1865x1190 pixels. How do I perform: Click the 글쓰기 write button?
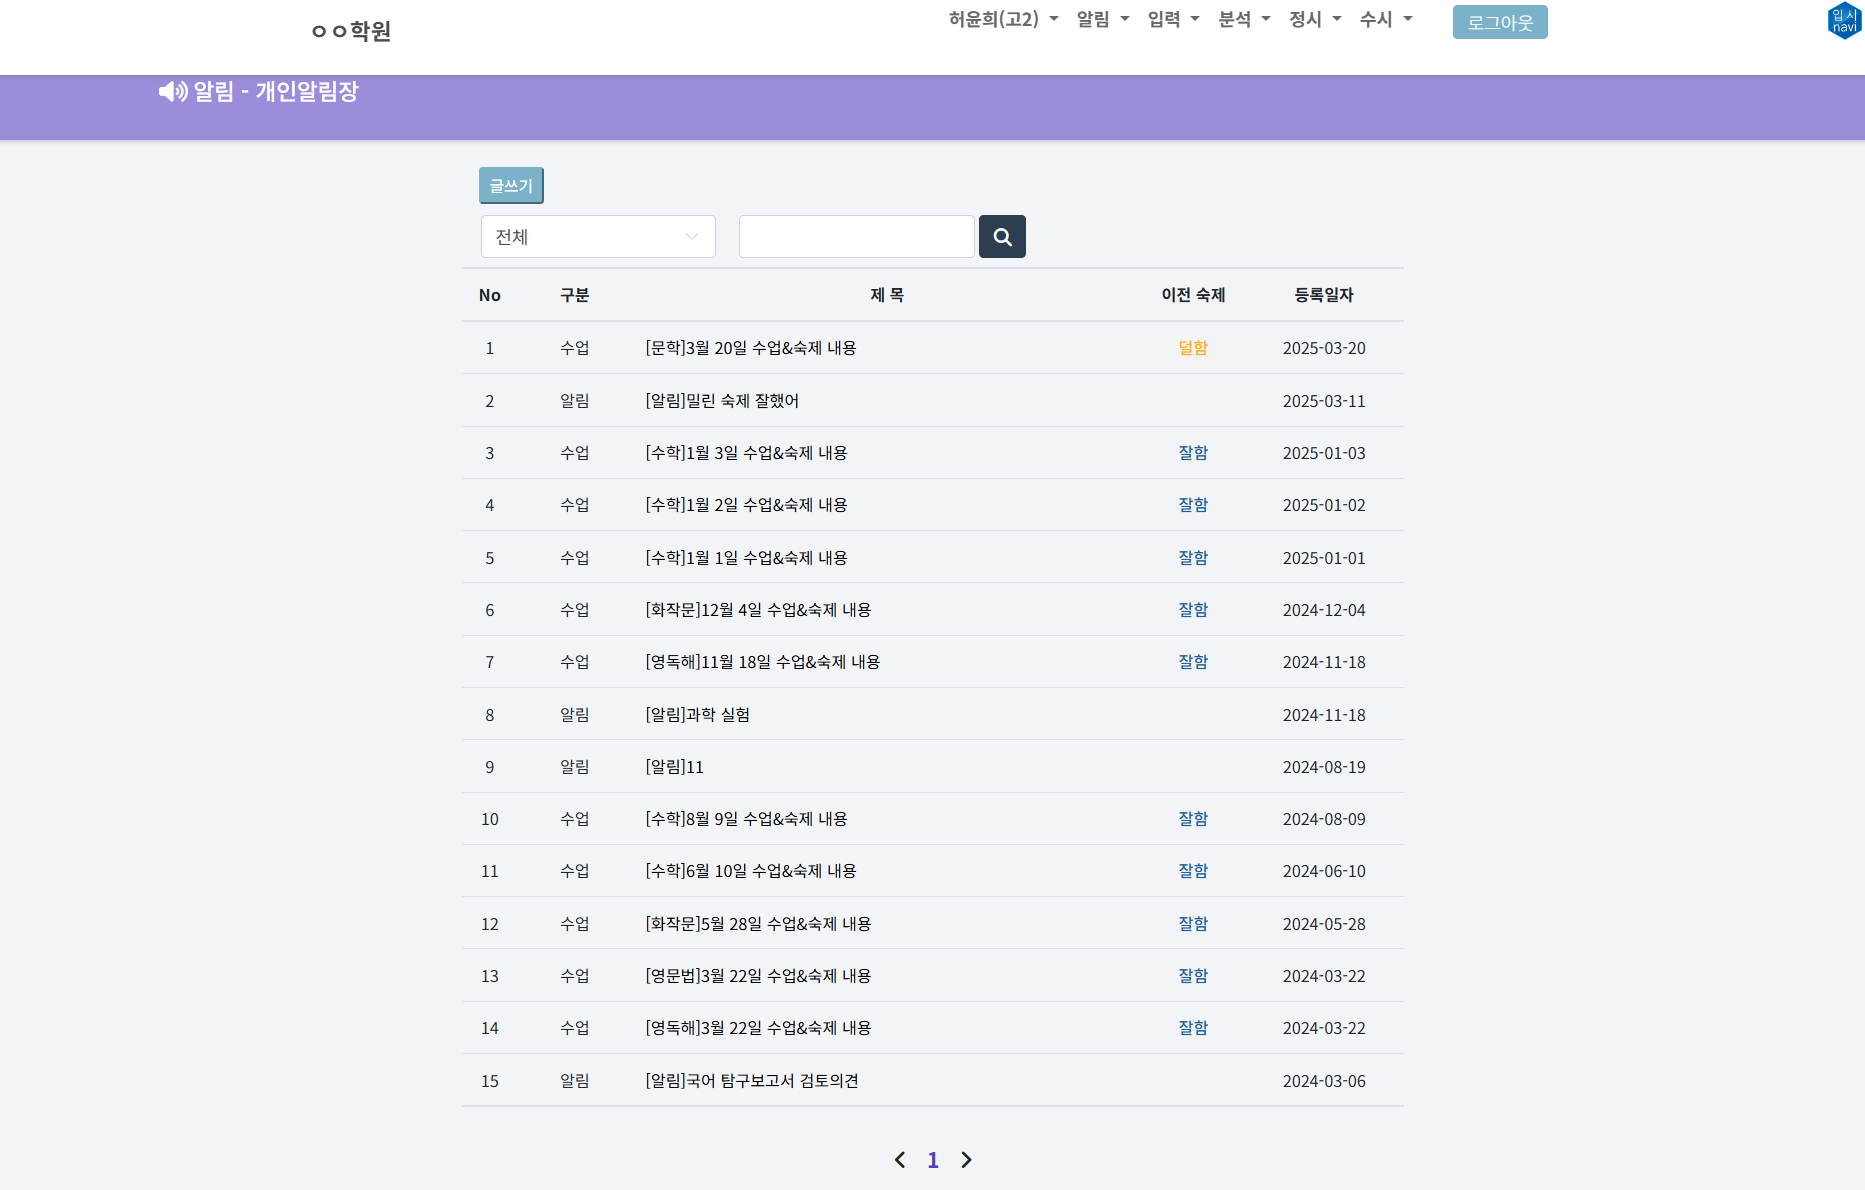pos(511,186)
